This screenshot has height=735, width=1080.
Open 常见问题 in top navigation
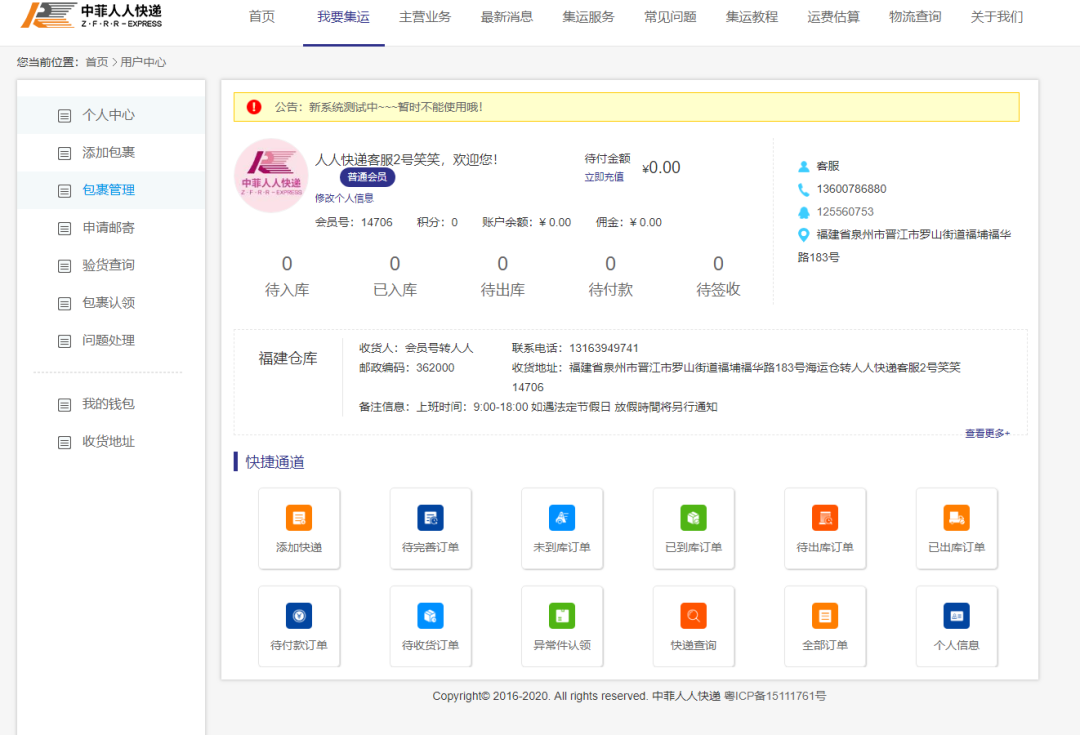[x=670, y=17]
